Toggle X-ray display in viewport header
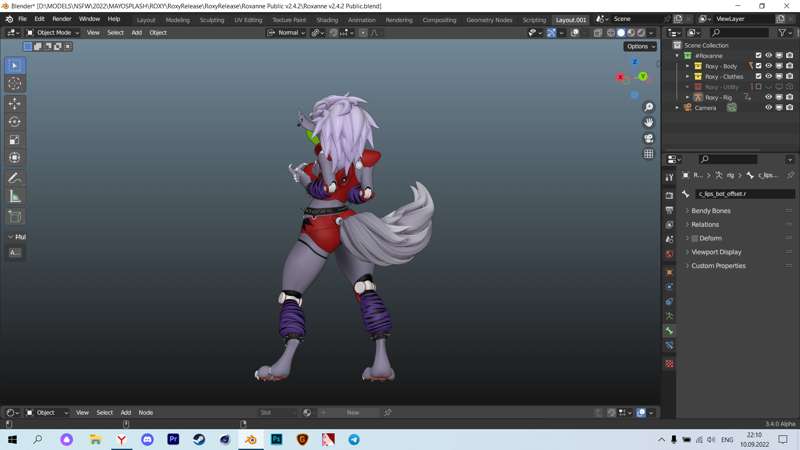 (597, 33)
